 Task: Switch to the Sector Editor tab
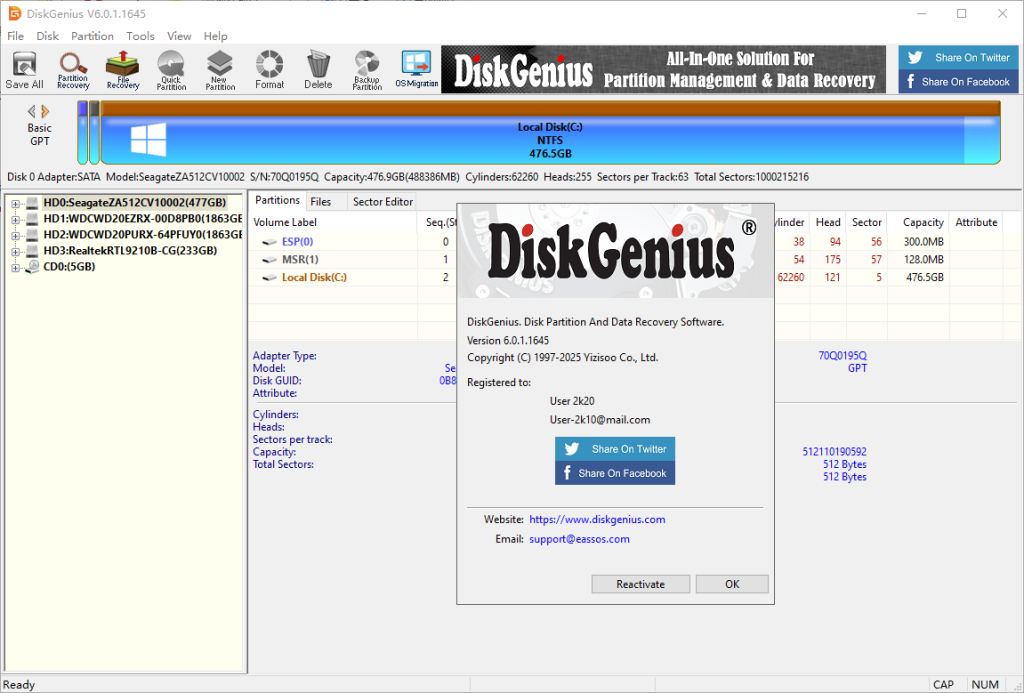pyautogui.click(x=383, y=202)
